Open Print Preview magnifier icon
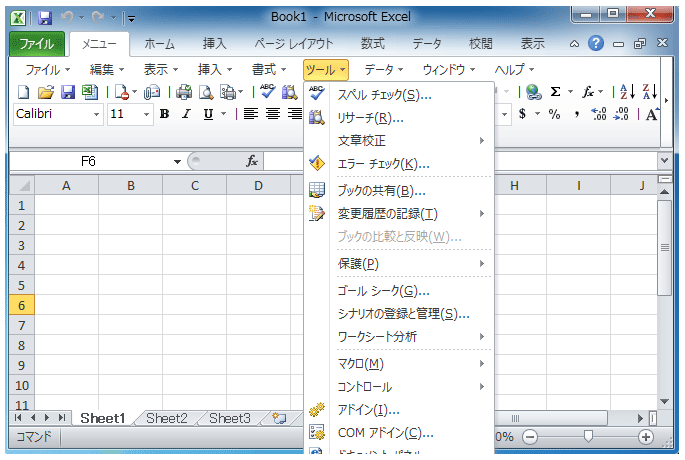The image size is (685, 460). [x=206, y=92]
